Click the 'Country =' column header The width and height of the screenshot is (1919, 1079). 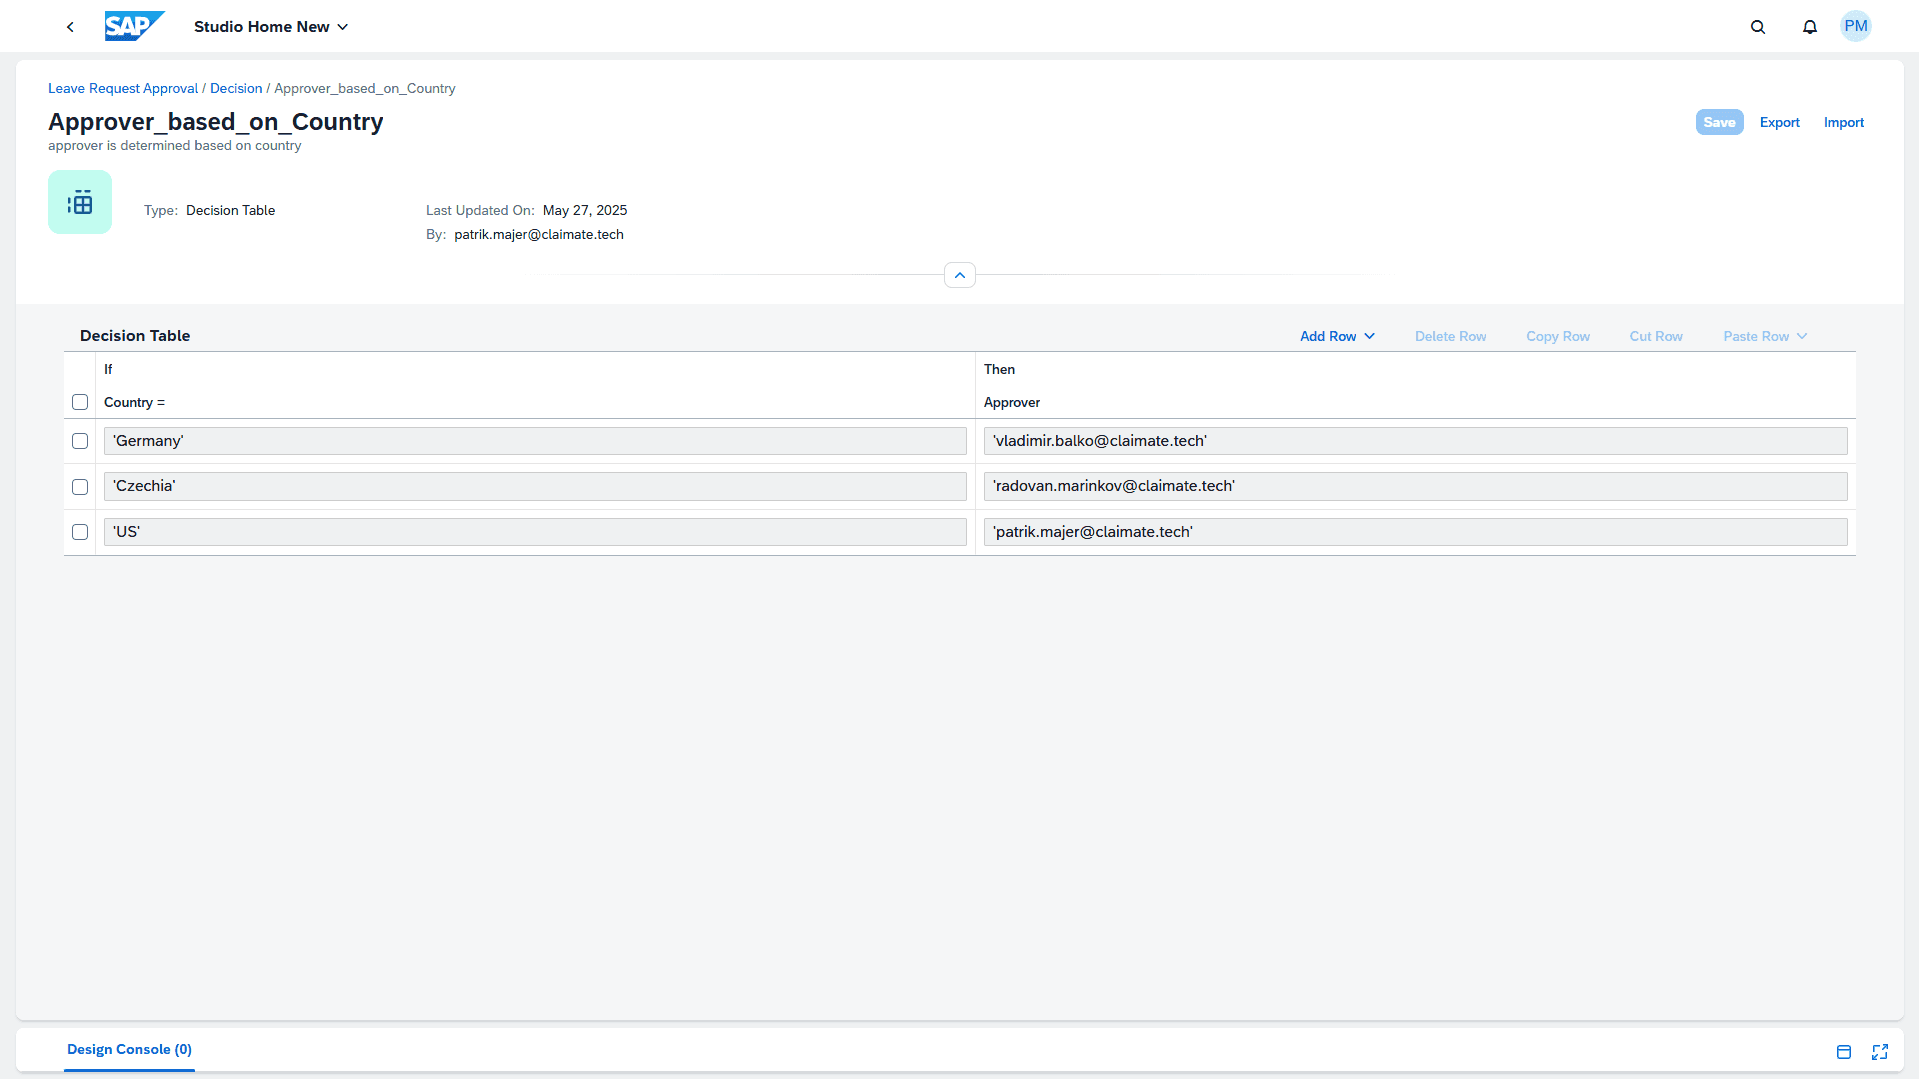point(134,402)
